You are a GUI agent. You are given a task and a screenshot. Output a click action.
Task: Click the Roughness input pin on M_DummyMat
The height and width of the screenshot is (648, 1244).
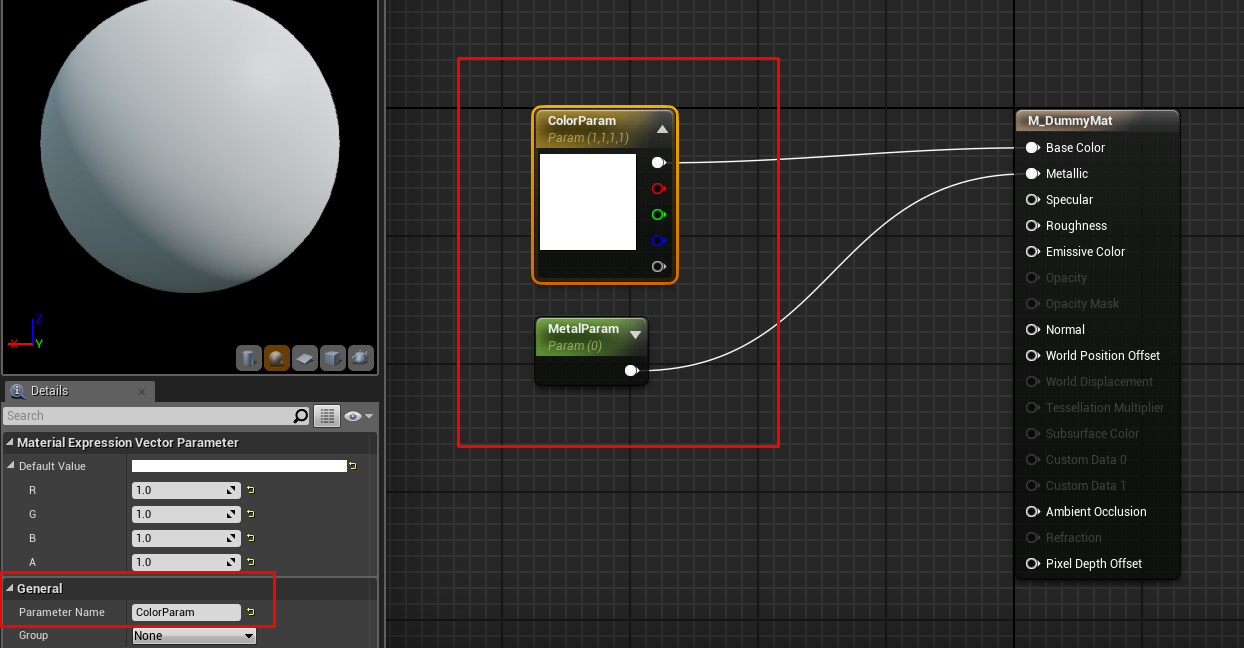click(x=1032, y=226)
